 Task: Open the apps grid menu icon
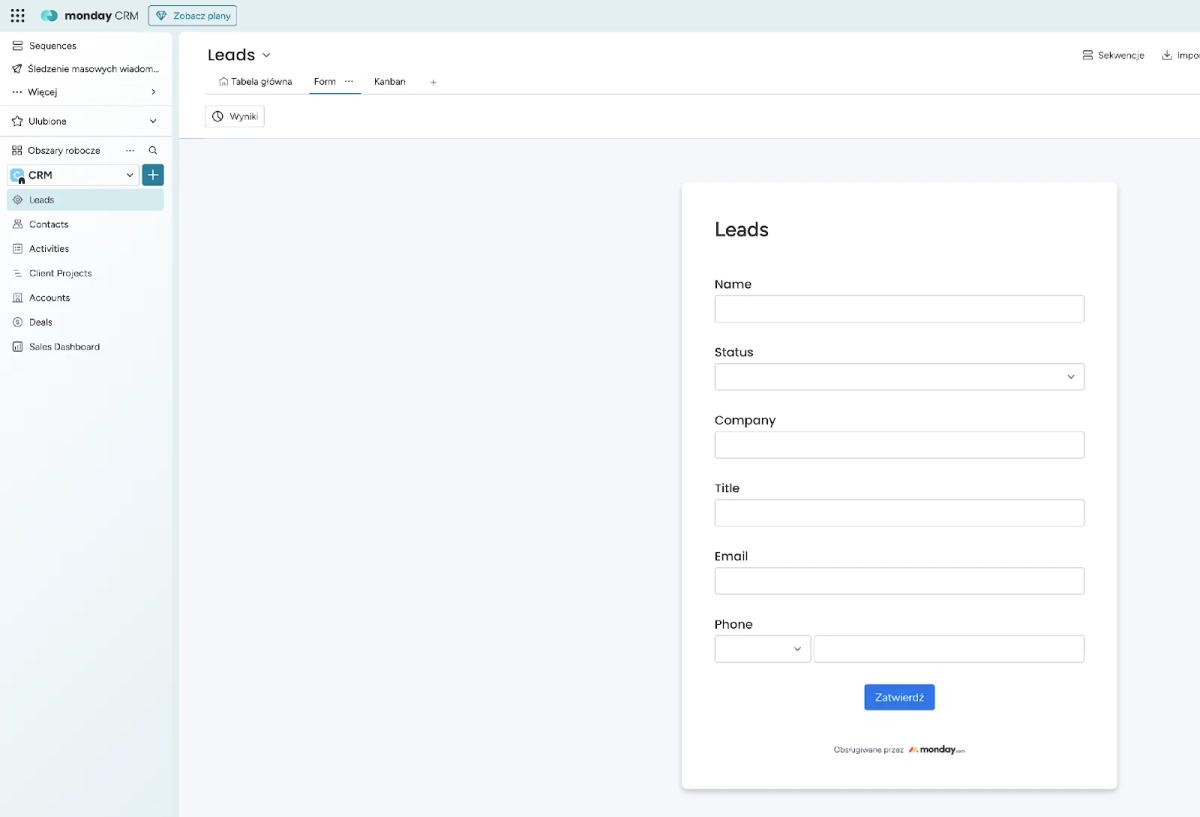pyautogui.click(x=18, y=15)
